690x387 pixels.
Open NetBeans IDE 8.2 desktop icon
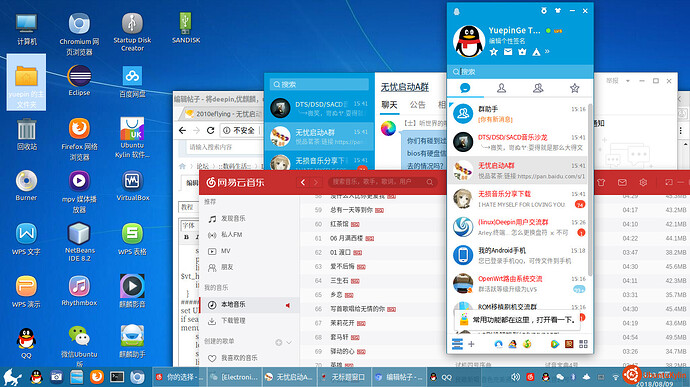[x=79, y=242]
